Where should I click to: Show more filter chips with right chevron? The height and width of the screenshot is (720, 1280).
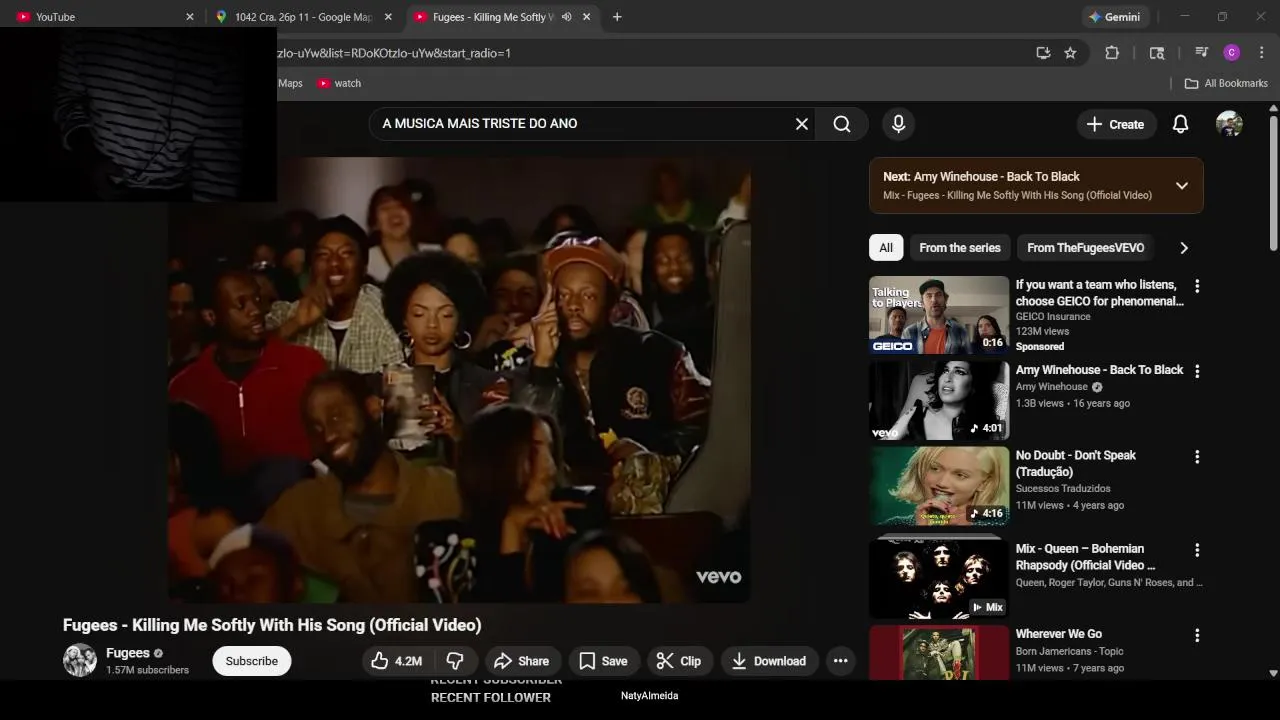click(x=1184, y=248)
